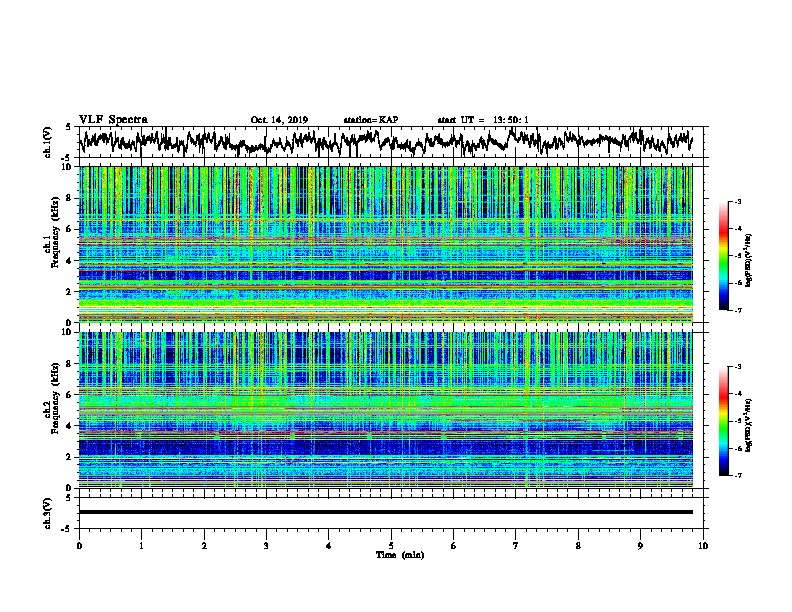The image size is (792, 612).
Task: Click the "VLF Spectra" plot title
Action: [x=113, y=120]
